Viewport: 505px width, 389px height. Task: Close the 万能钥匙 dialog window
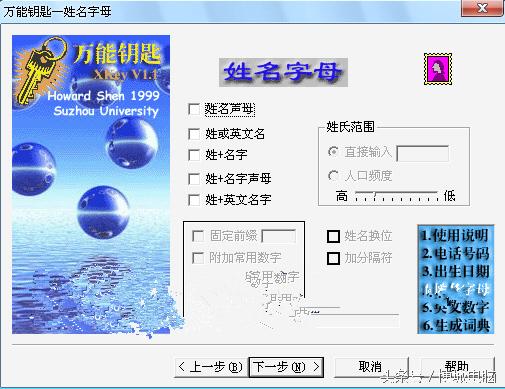(x=482, y=8)
